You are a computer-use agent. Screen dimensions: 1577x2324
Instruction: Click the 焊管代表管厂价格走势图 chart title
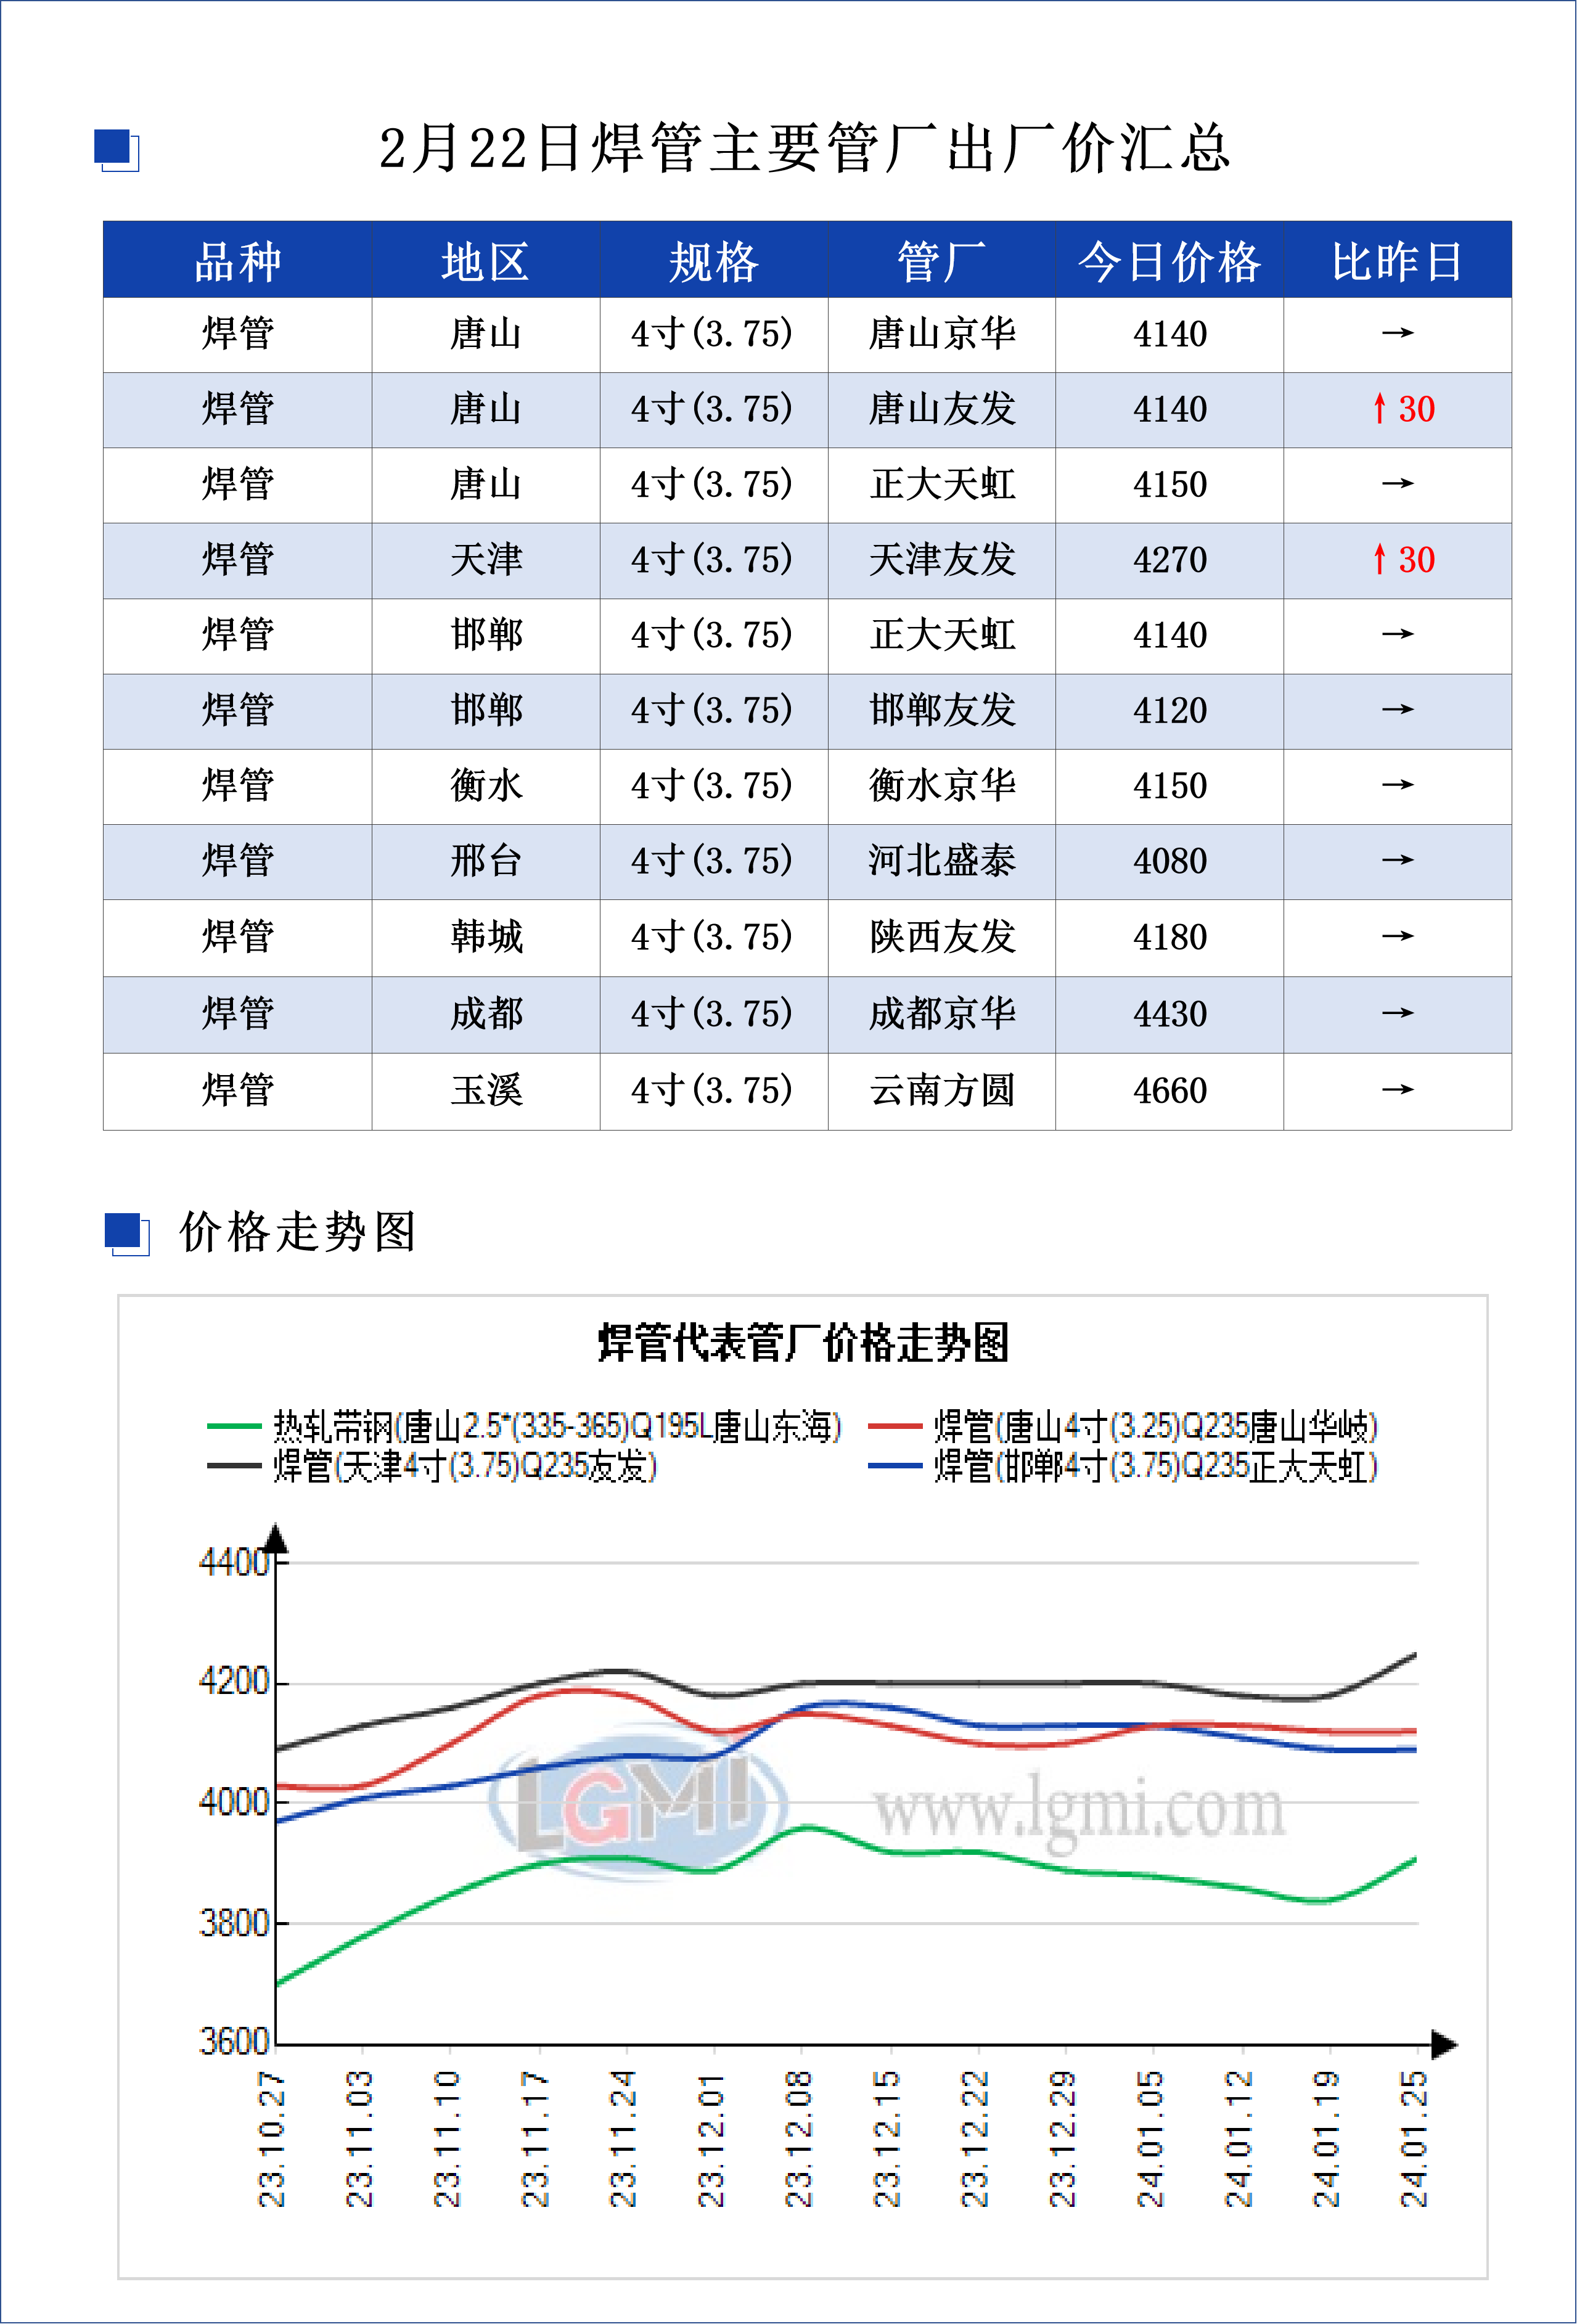pos(803,1343)
